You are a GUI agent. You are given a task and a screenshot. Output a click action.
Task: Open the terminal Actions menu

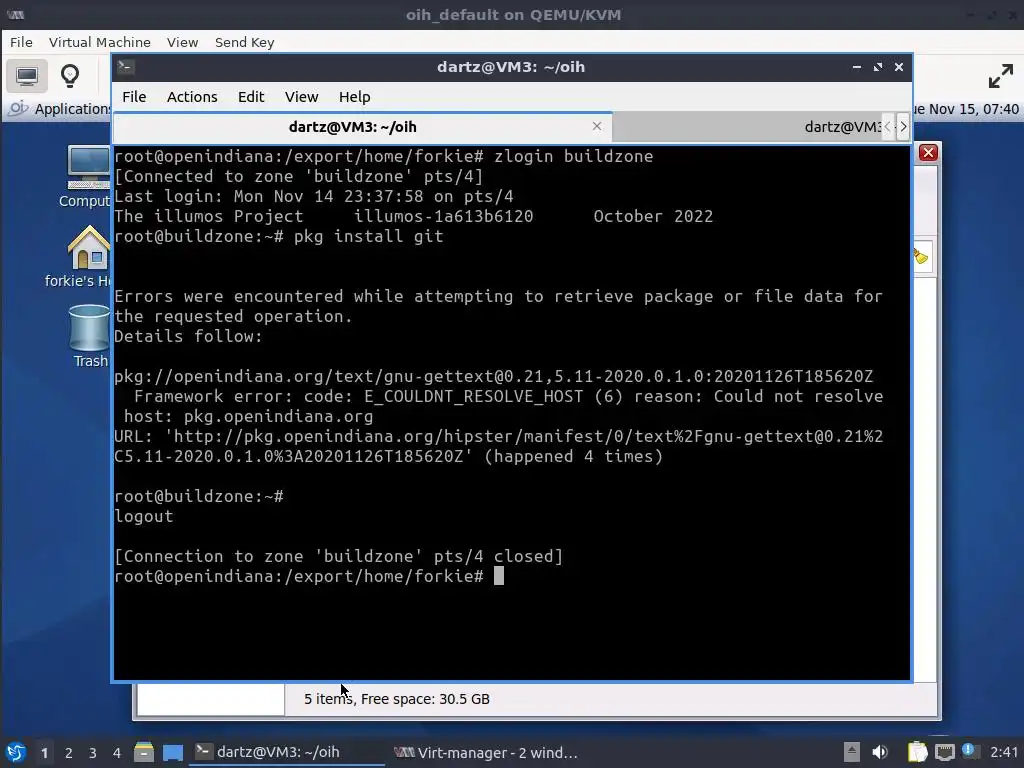[192, 97]
